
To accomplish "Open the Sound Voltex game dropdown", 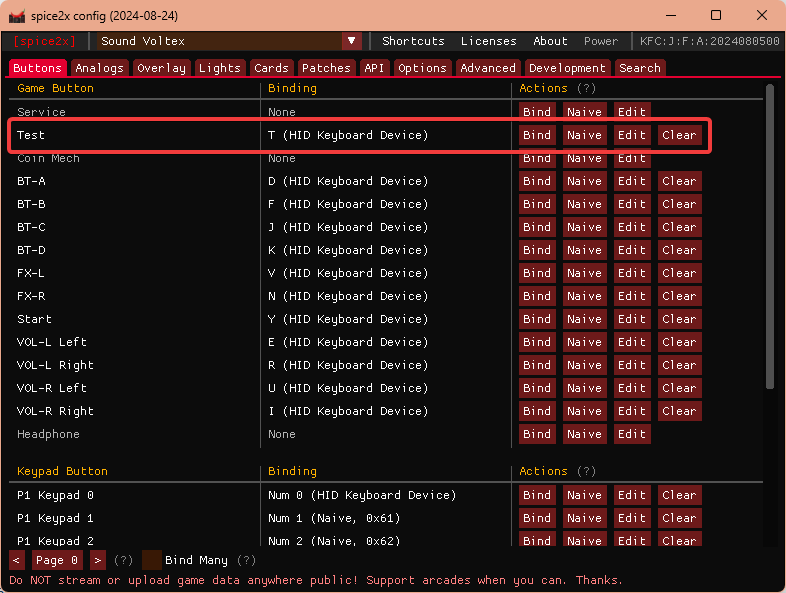I will coord(351,41).
